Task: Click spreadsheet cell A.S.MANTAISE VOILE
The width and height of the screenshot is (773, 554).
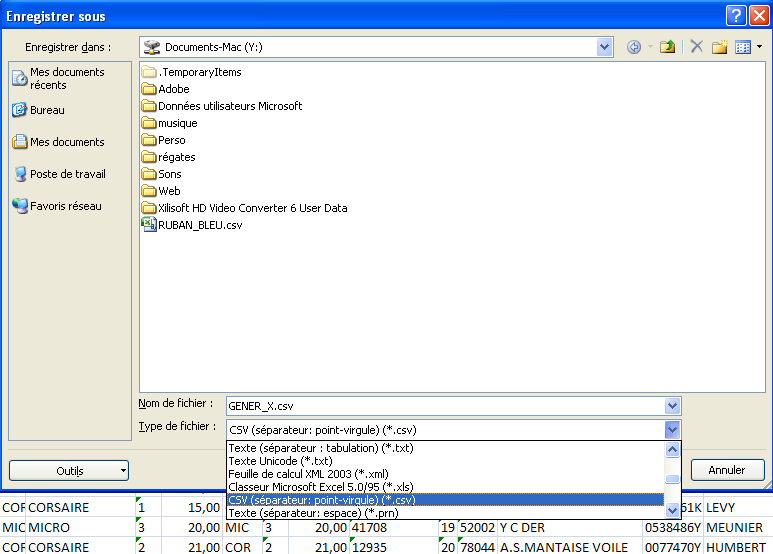Action: coord(569,547)
